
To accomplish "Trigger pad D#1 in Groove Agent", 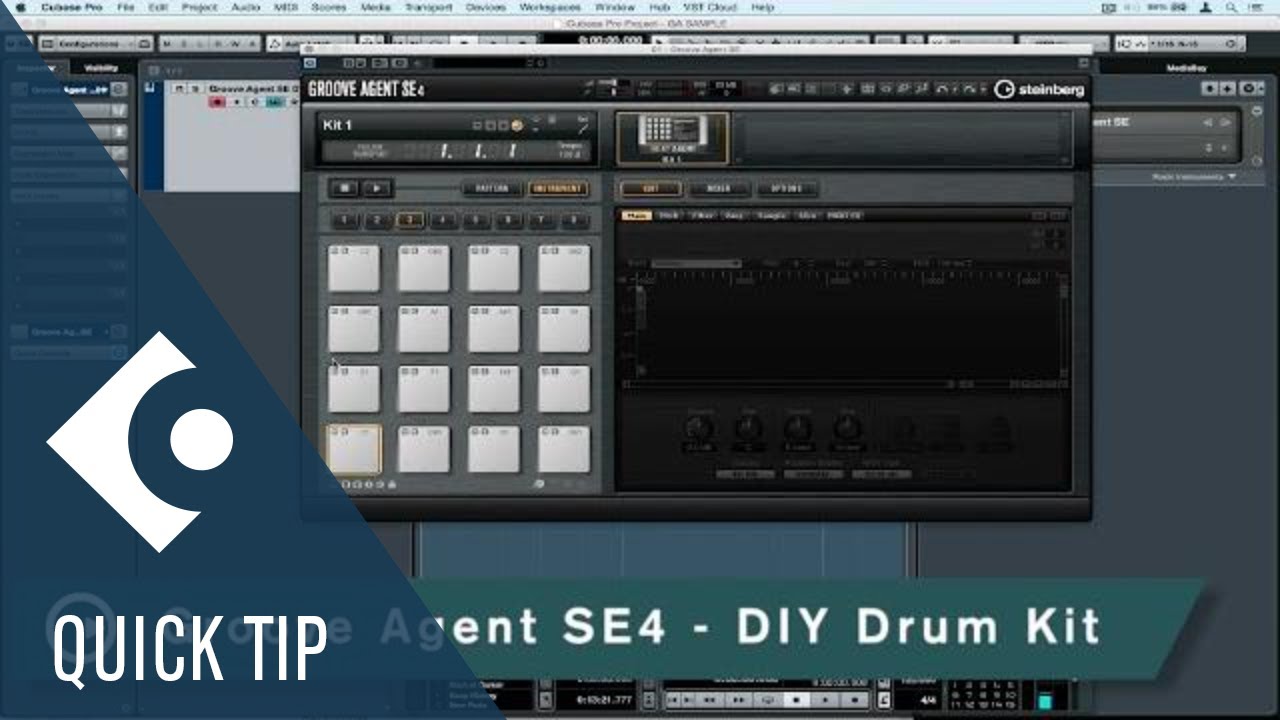I will [564, 449].
